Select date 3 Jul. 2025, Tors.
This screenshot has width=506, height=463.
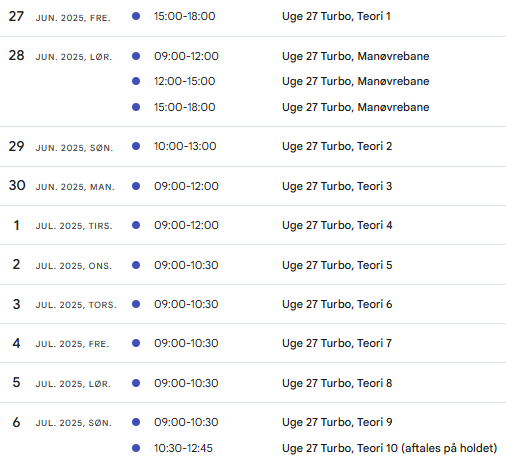click(65, 304)
